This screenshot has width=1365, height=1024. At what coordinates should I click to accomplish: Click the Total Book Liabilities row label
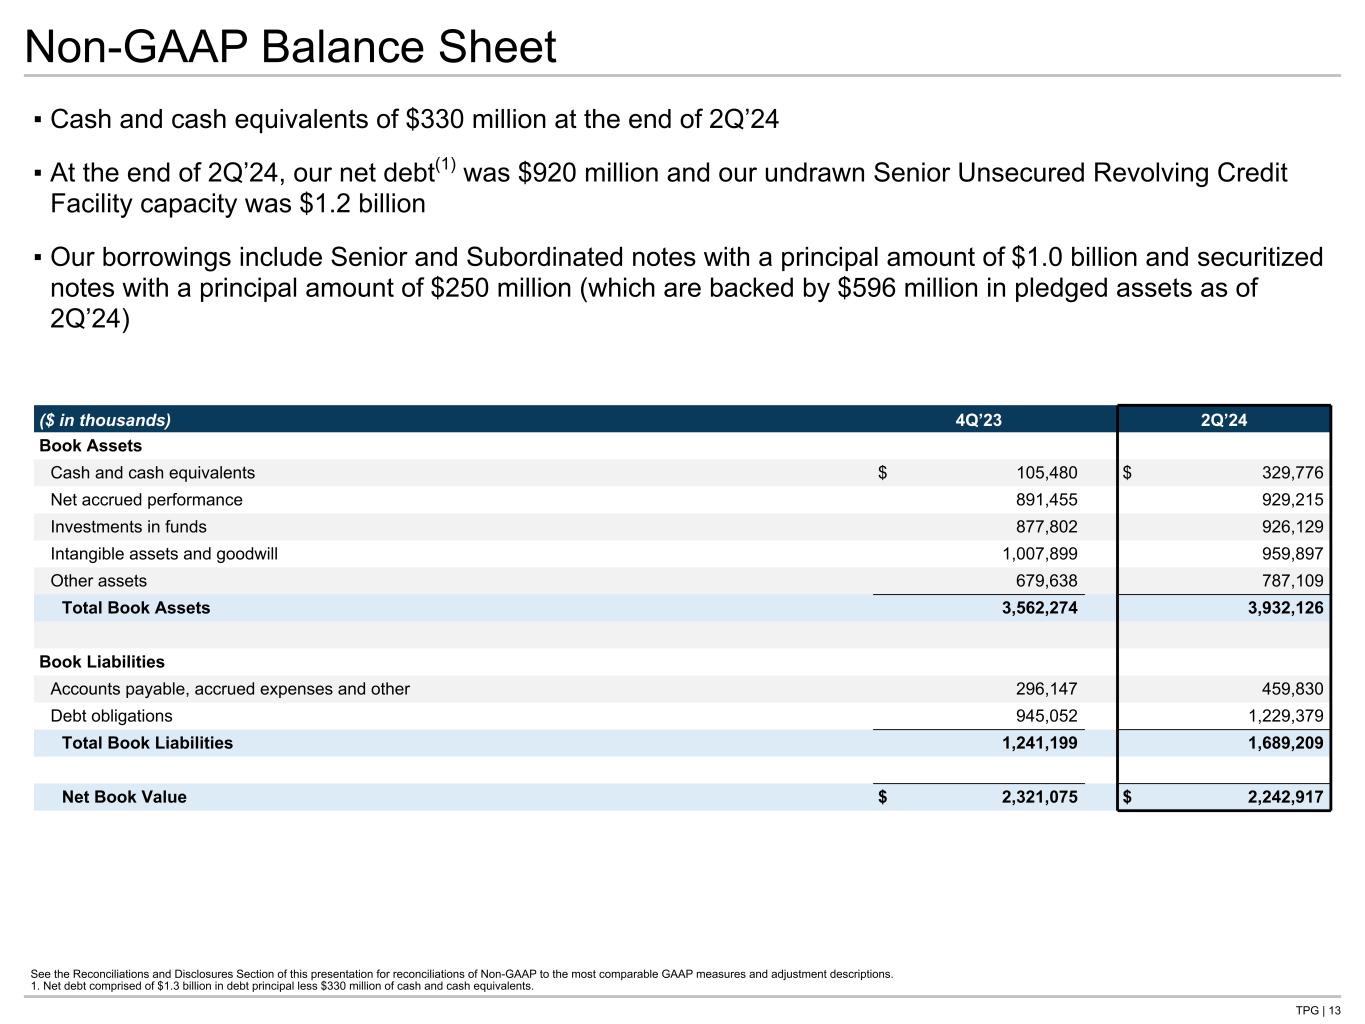[x=147, y=743]
